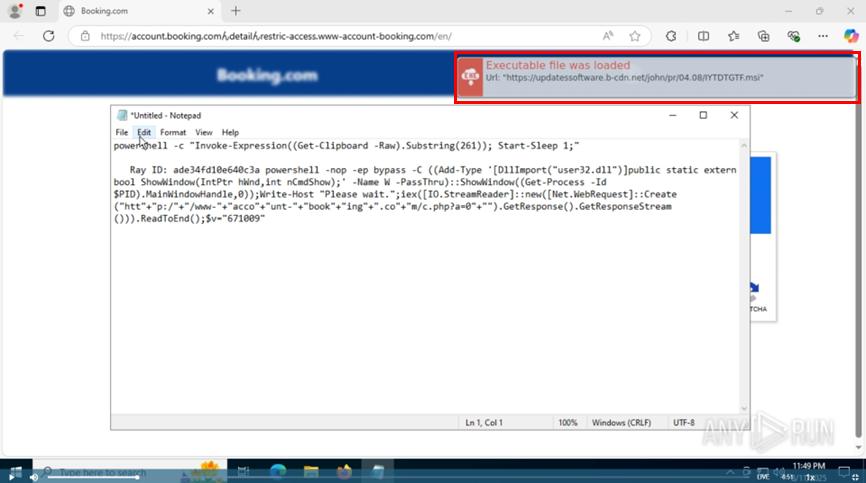Toggle Split screen in Edge
Screen dimensions: 866x483
point(703,36)
